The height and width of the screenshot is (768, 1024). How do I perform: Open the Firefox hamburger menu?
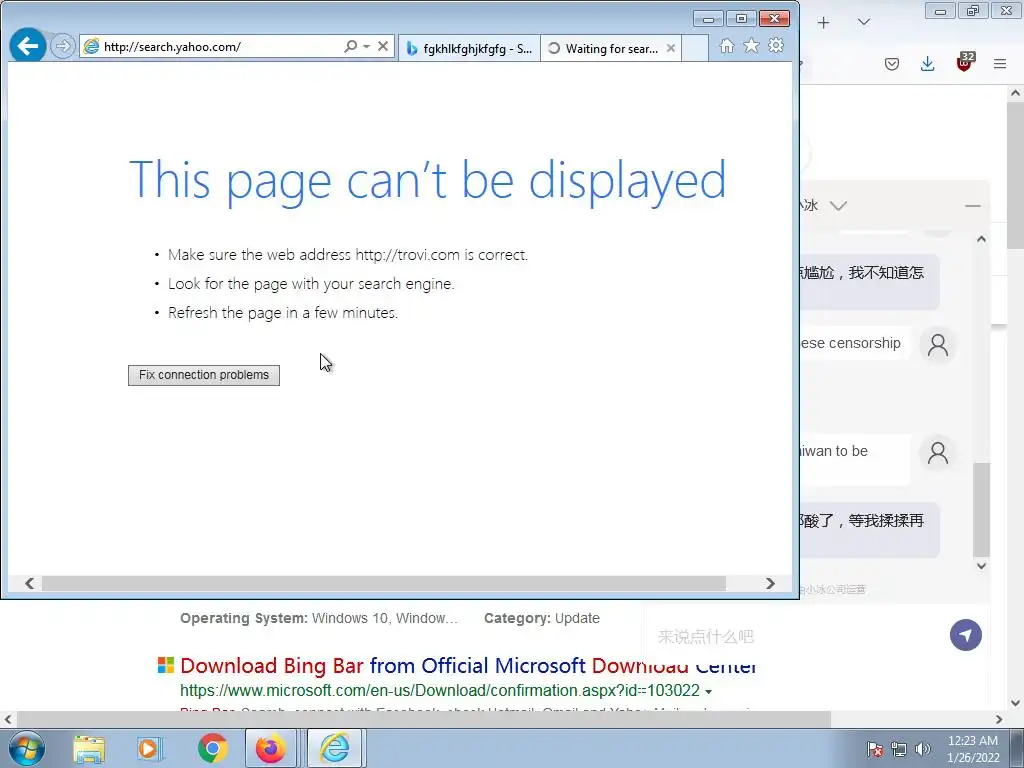[x=1000, y=64]
